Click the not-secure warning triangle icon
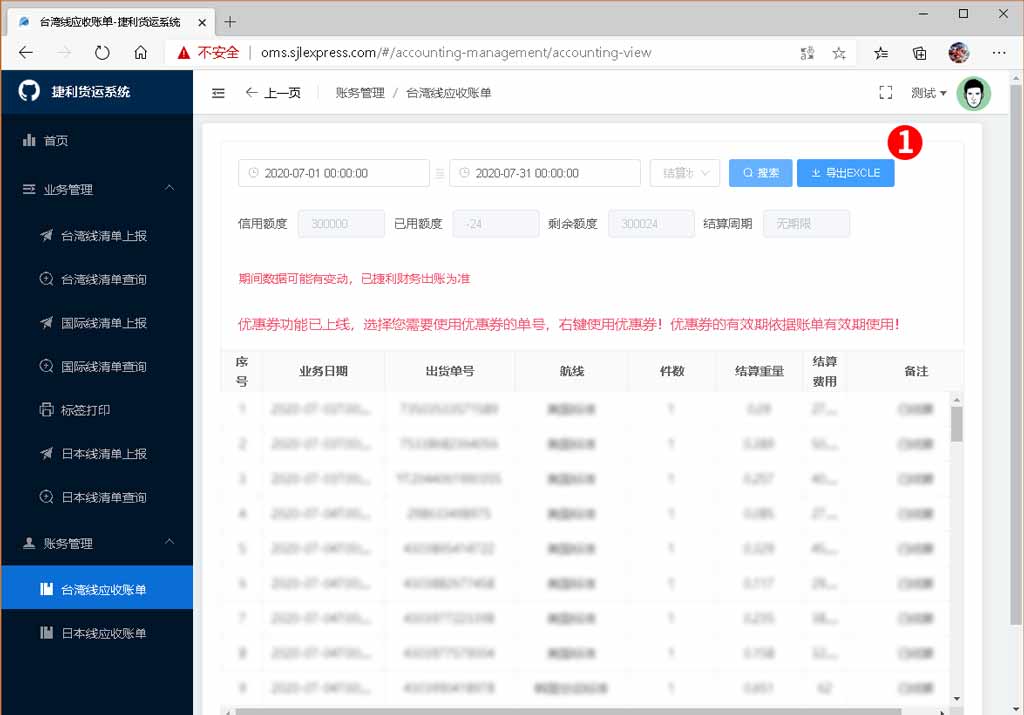1024x715 pixels. pos(184,53)
